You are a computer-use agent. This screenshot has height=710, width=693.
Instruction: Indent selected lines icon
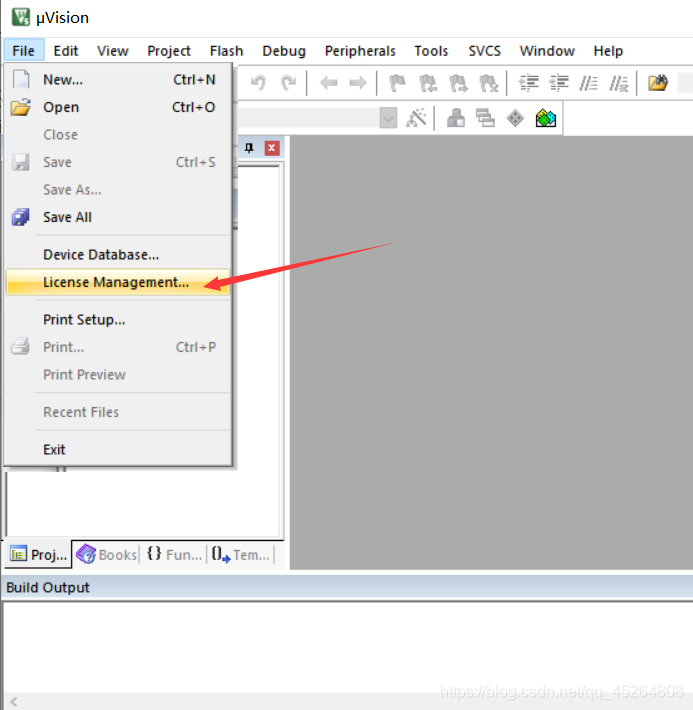coord(529,83)
